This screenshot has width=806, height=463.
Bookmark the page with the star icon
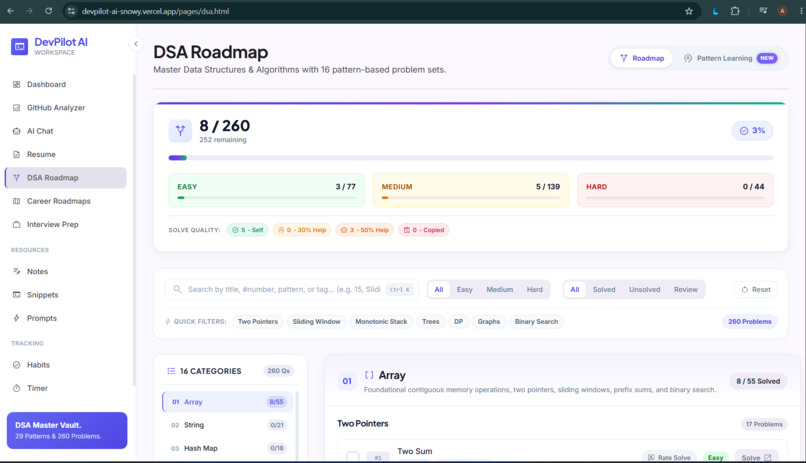pyautogui.click(x=689, y=11)
